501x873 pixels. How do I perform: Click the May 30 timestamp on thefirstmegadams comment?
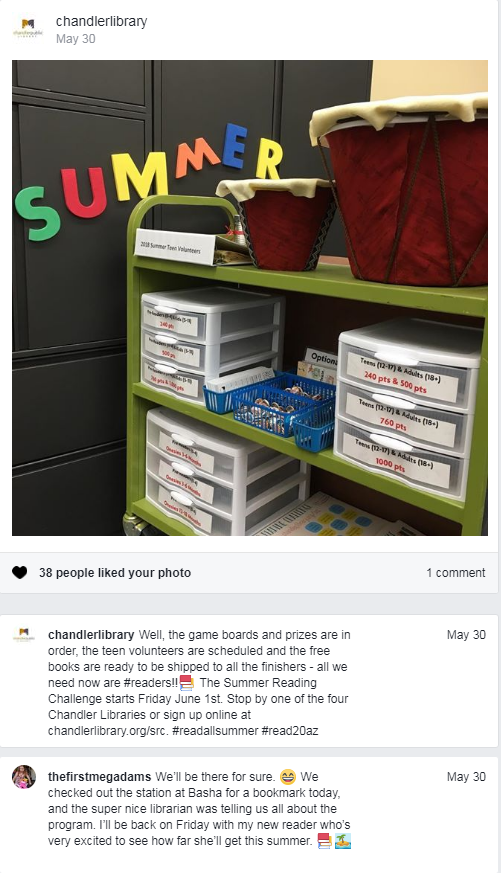466,777
